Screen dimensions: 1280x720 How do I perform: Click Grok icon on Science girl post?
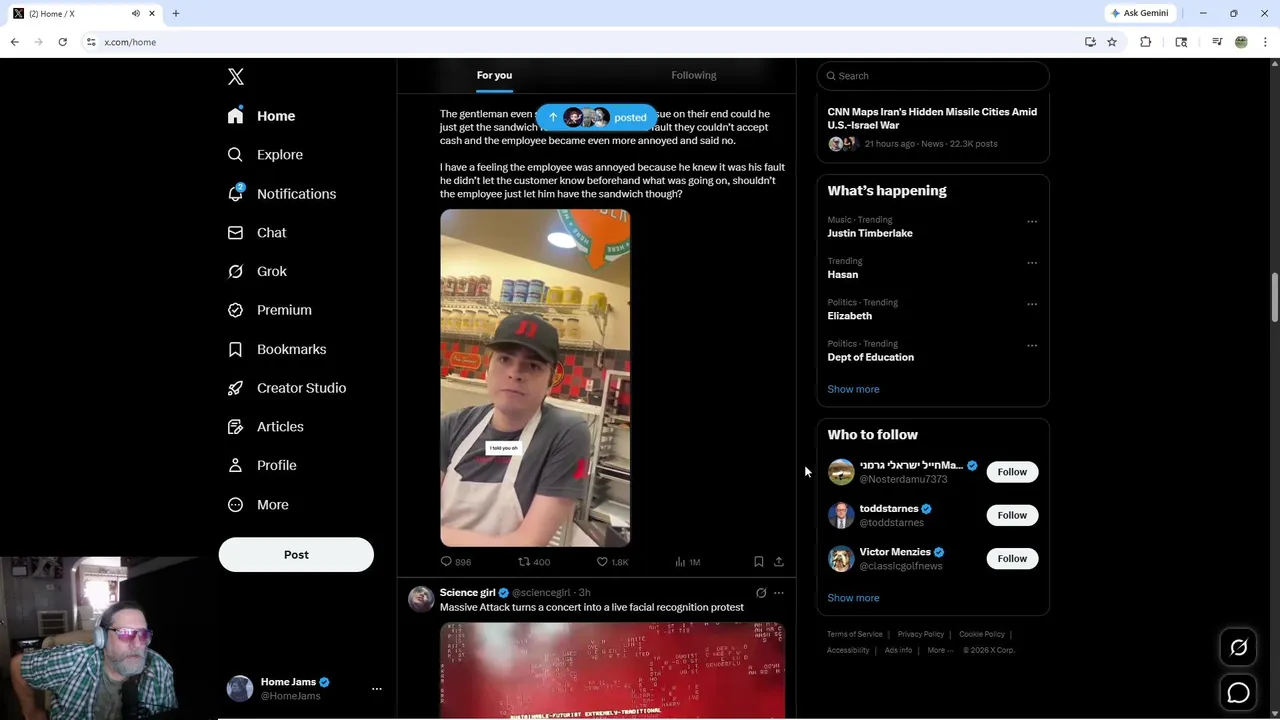761,593
